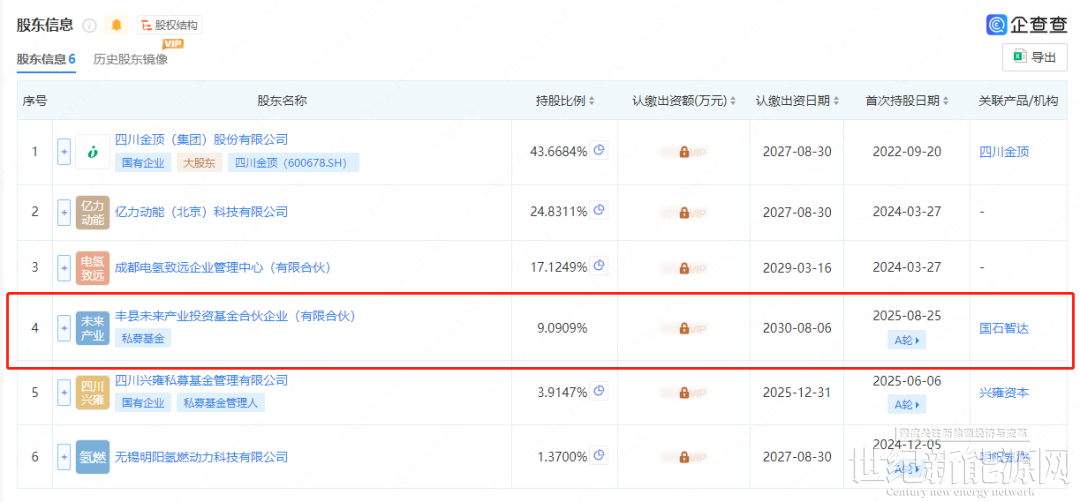Image resolution: width=1080 pixels, height=502 pixels.
Task: Select the 股东信息 6 tab
Action: tap(46, 59)
